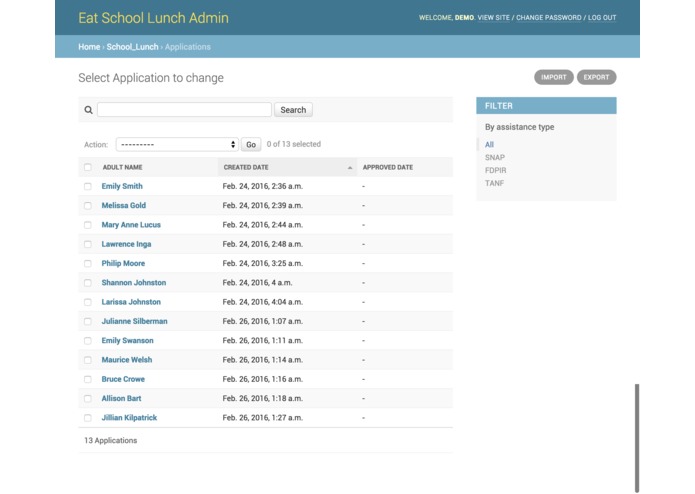Open Julianne Silberman's application

(134, 321)
